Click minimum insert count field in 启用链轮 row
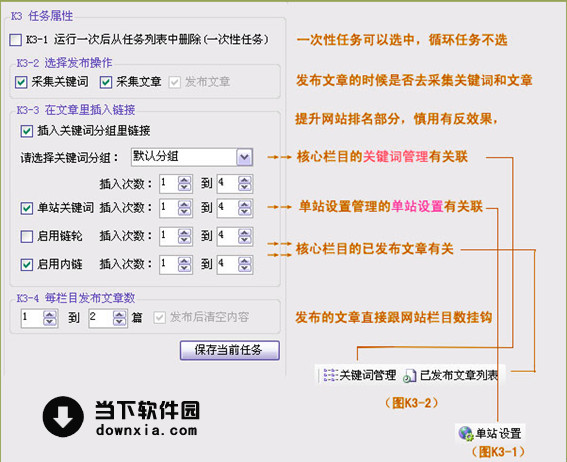Viewport: 567px width, 462px height. pyautogui.click(x=169, y=236)
